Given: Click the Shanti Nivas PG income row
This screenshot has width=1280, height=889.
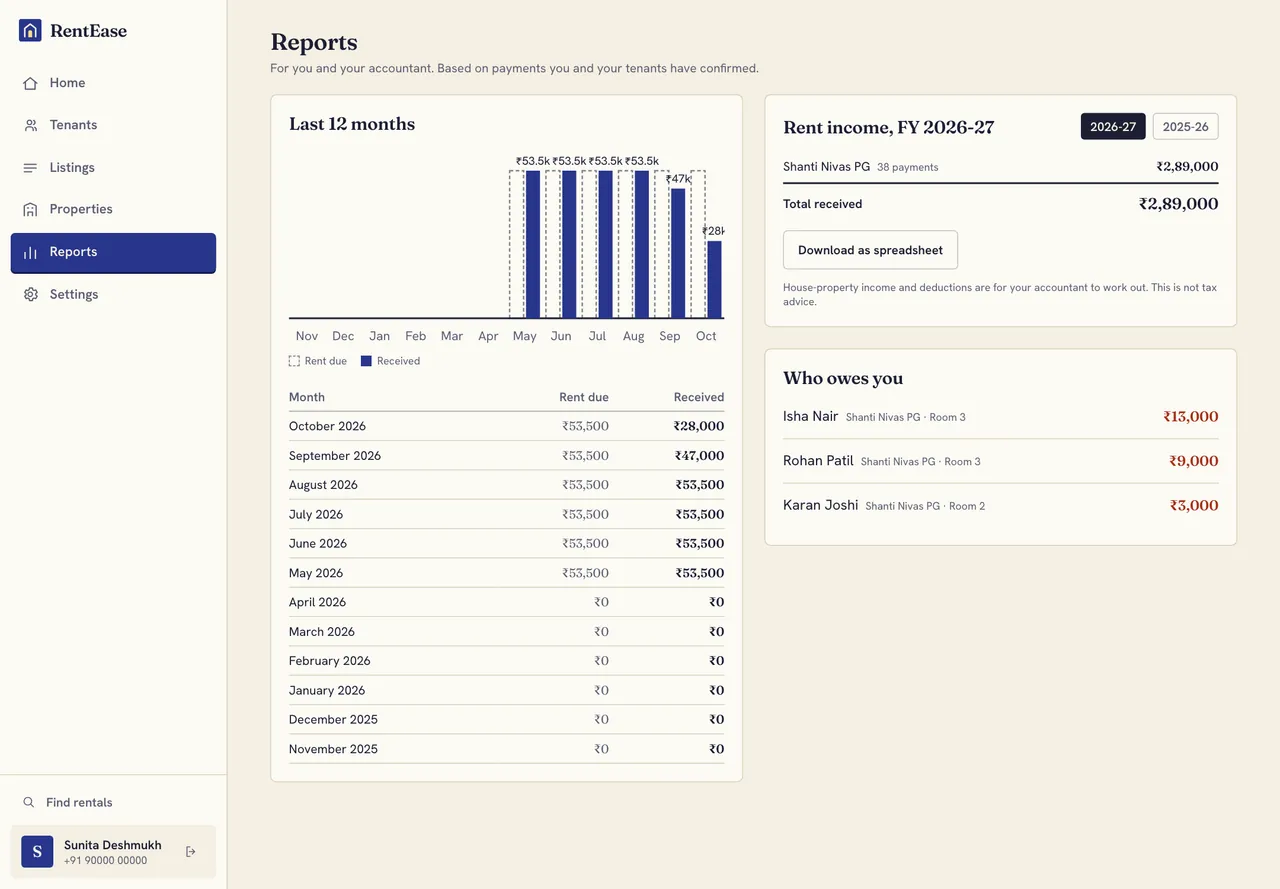Looking at the screenshot, I should 1000,167.
